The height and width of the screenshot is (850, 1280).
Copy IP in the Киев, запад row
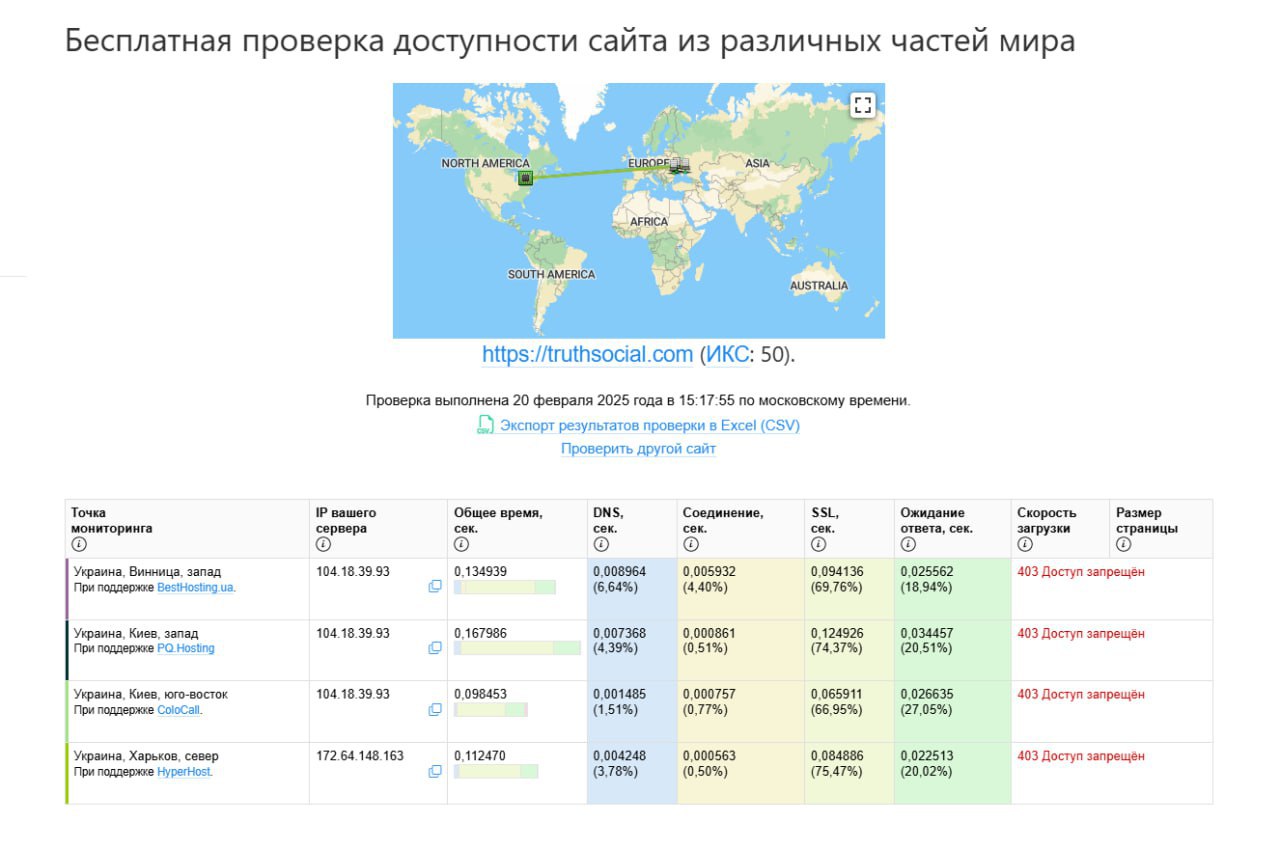pos(435,648)
